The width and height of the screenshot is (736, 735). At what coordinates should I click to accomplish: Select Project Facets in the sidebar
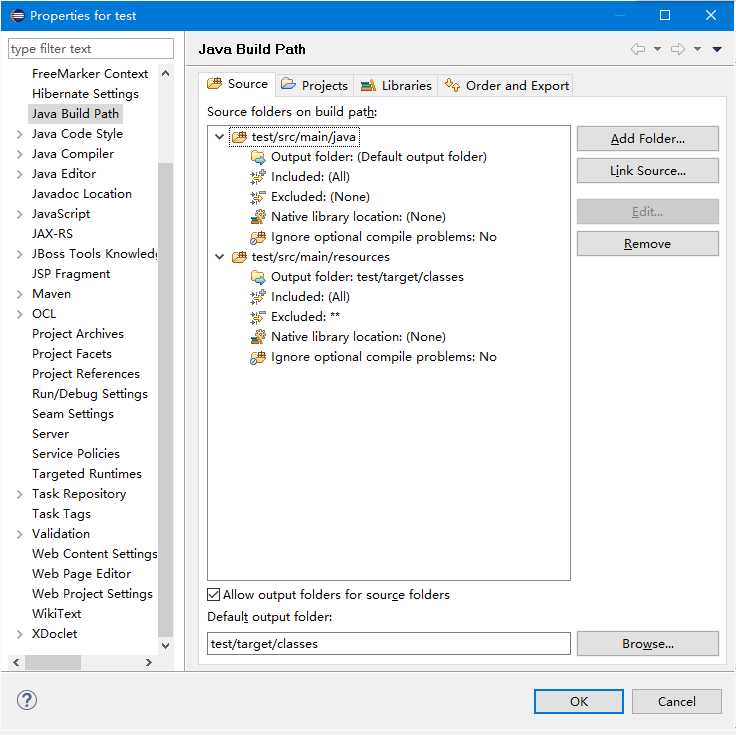click(72, 354)
